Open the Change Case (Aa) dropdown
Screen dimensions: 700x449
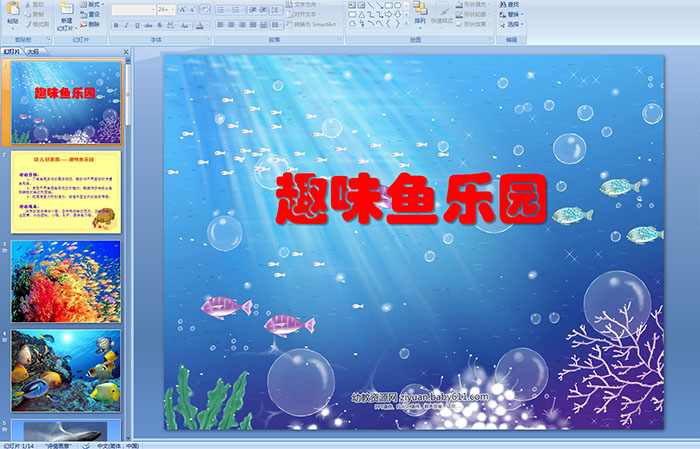185,25
